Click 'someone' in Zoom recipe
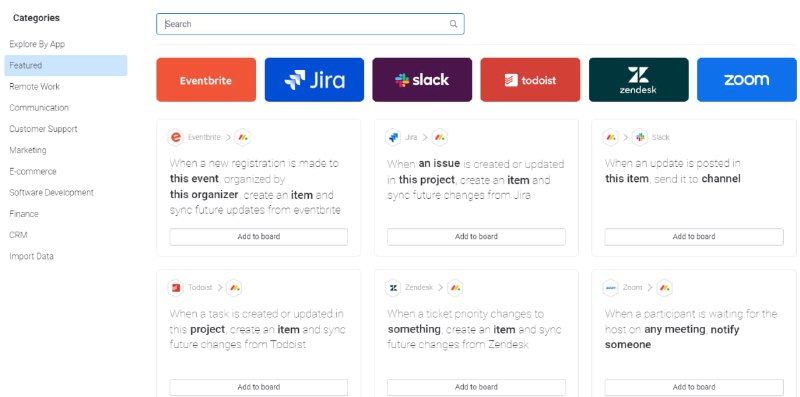Viewport: 800px width, 397px height. coord(628,344)
